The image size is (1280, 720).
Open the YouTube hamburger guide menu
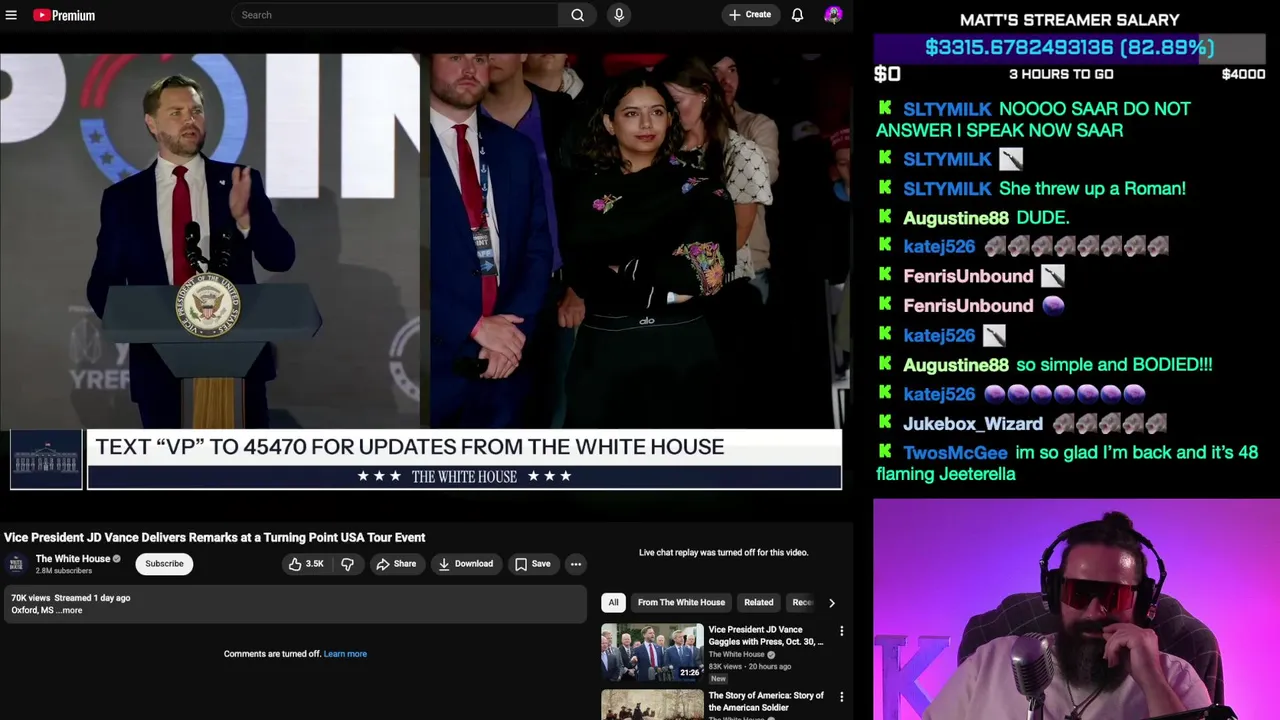[x=11, y=15]
